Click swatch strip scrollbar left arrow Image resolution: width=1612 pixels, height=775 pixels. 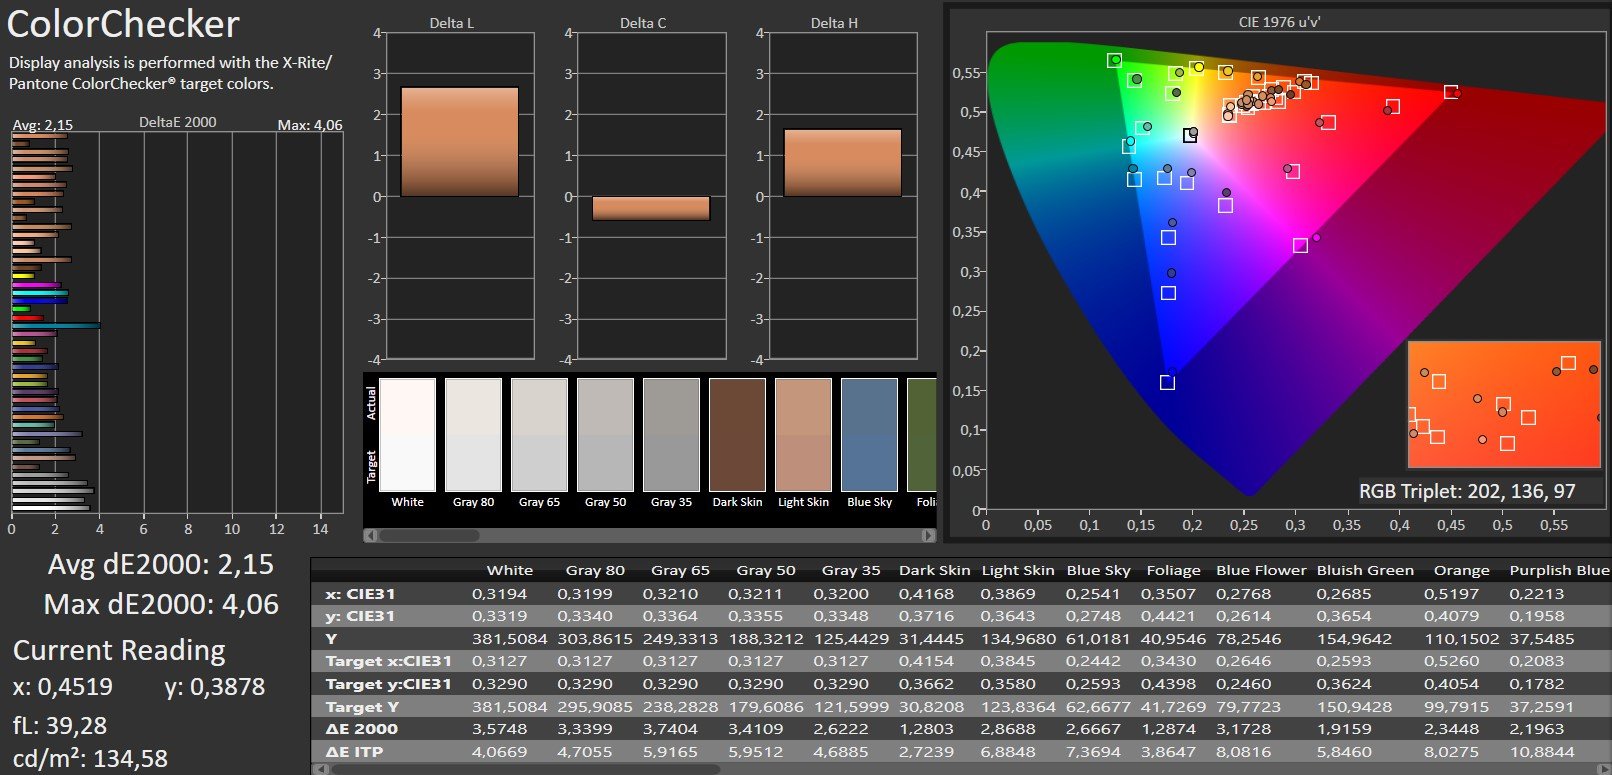pyautogui.click(x=371, y=536)
